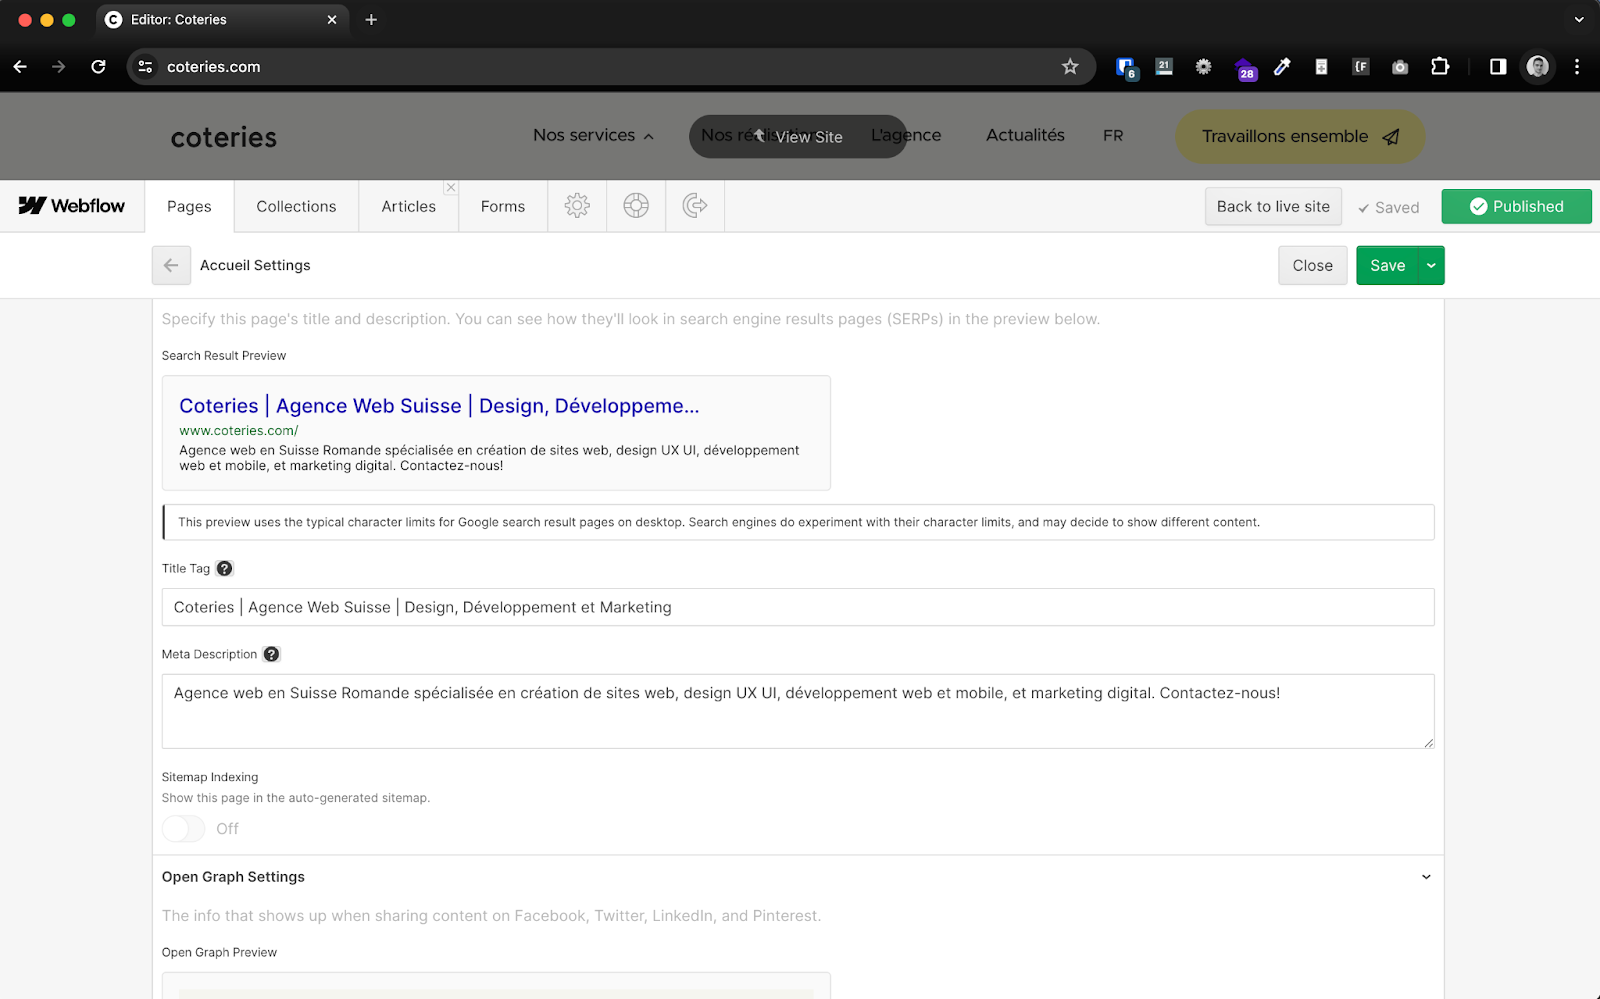Click the eyedropper extension icon

(x=1282, y=67)
